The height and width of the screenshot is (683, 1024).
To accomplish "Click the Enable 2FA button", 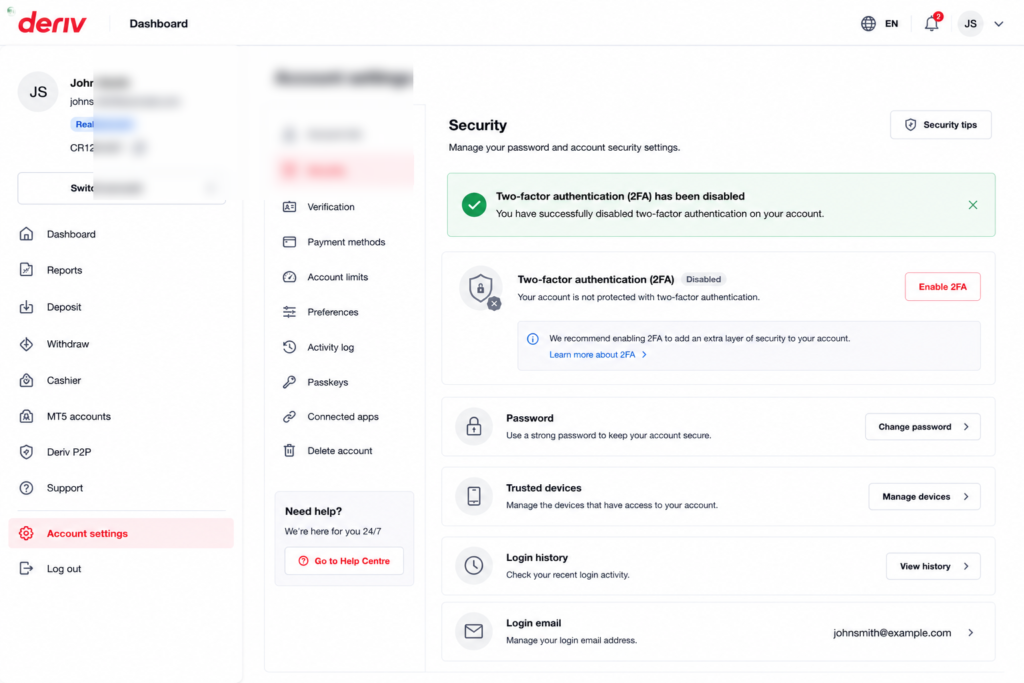I will [942, 287].
